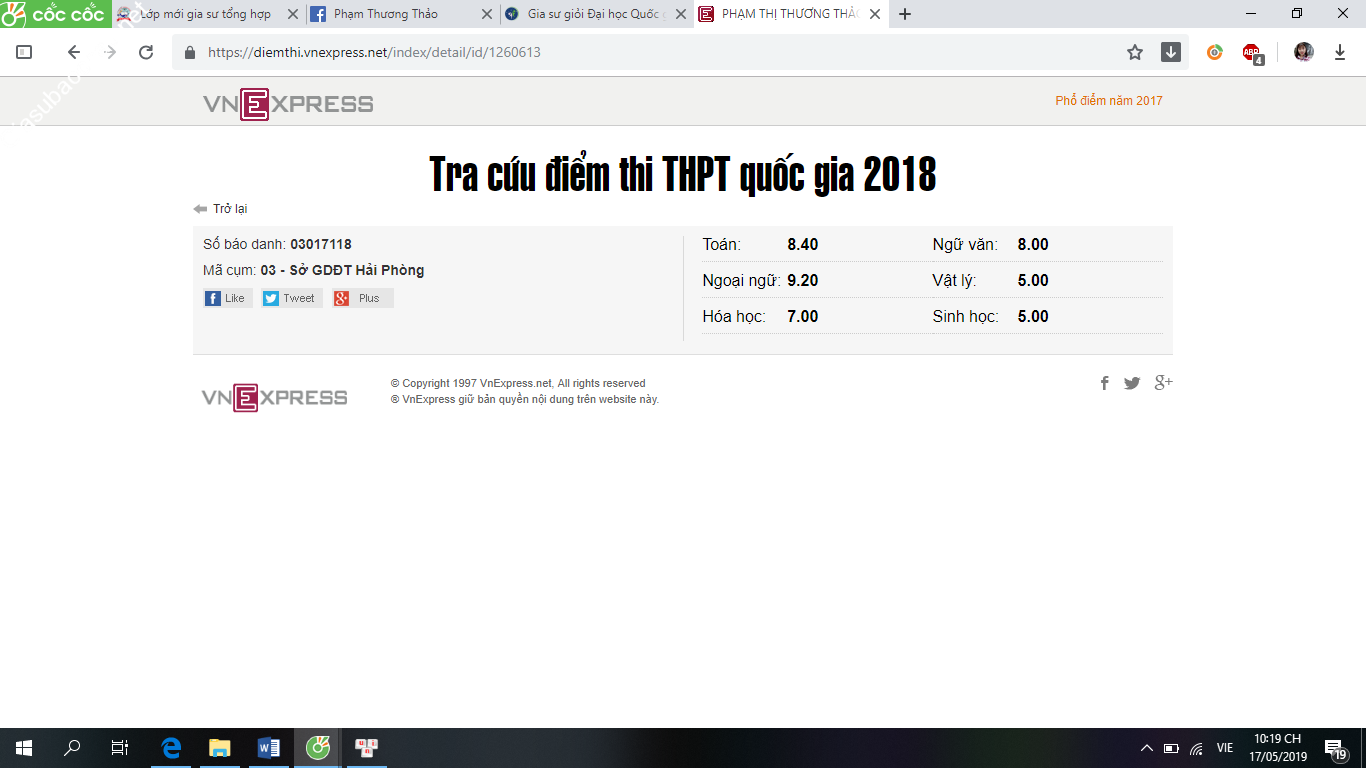Open a new browser tab
The height and width of the screenshot is (768, 1366).
point(905,14)
